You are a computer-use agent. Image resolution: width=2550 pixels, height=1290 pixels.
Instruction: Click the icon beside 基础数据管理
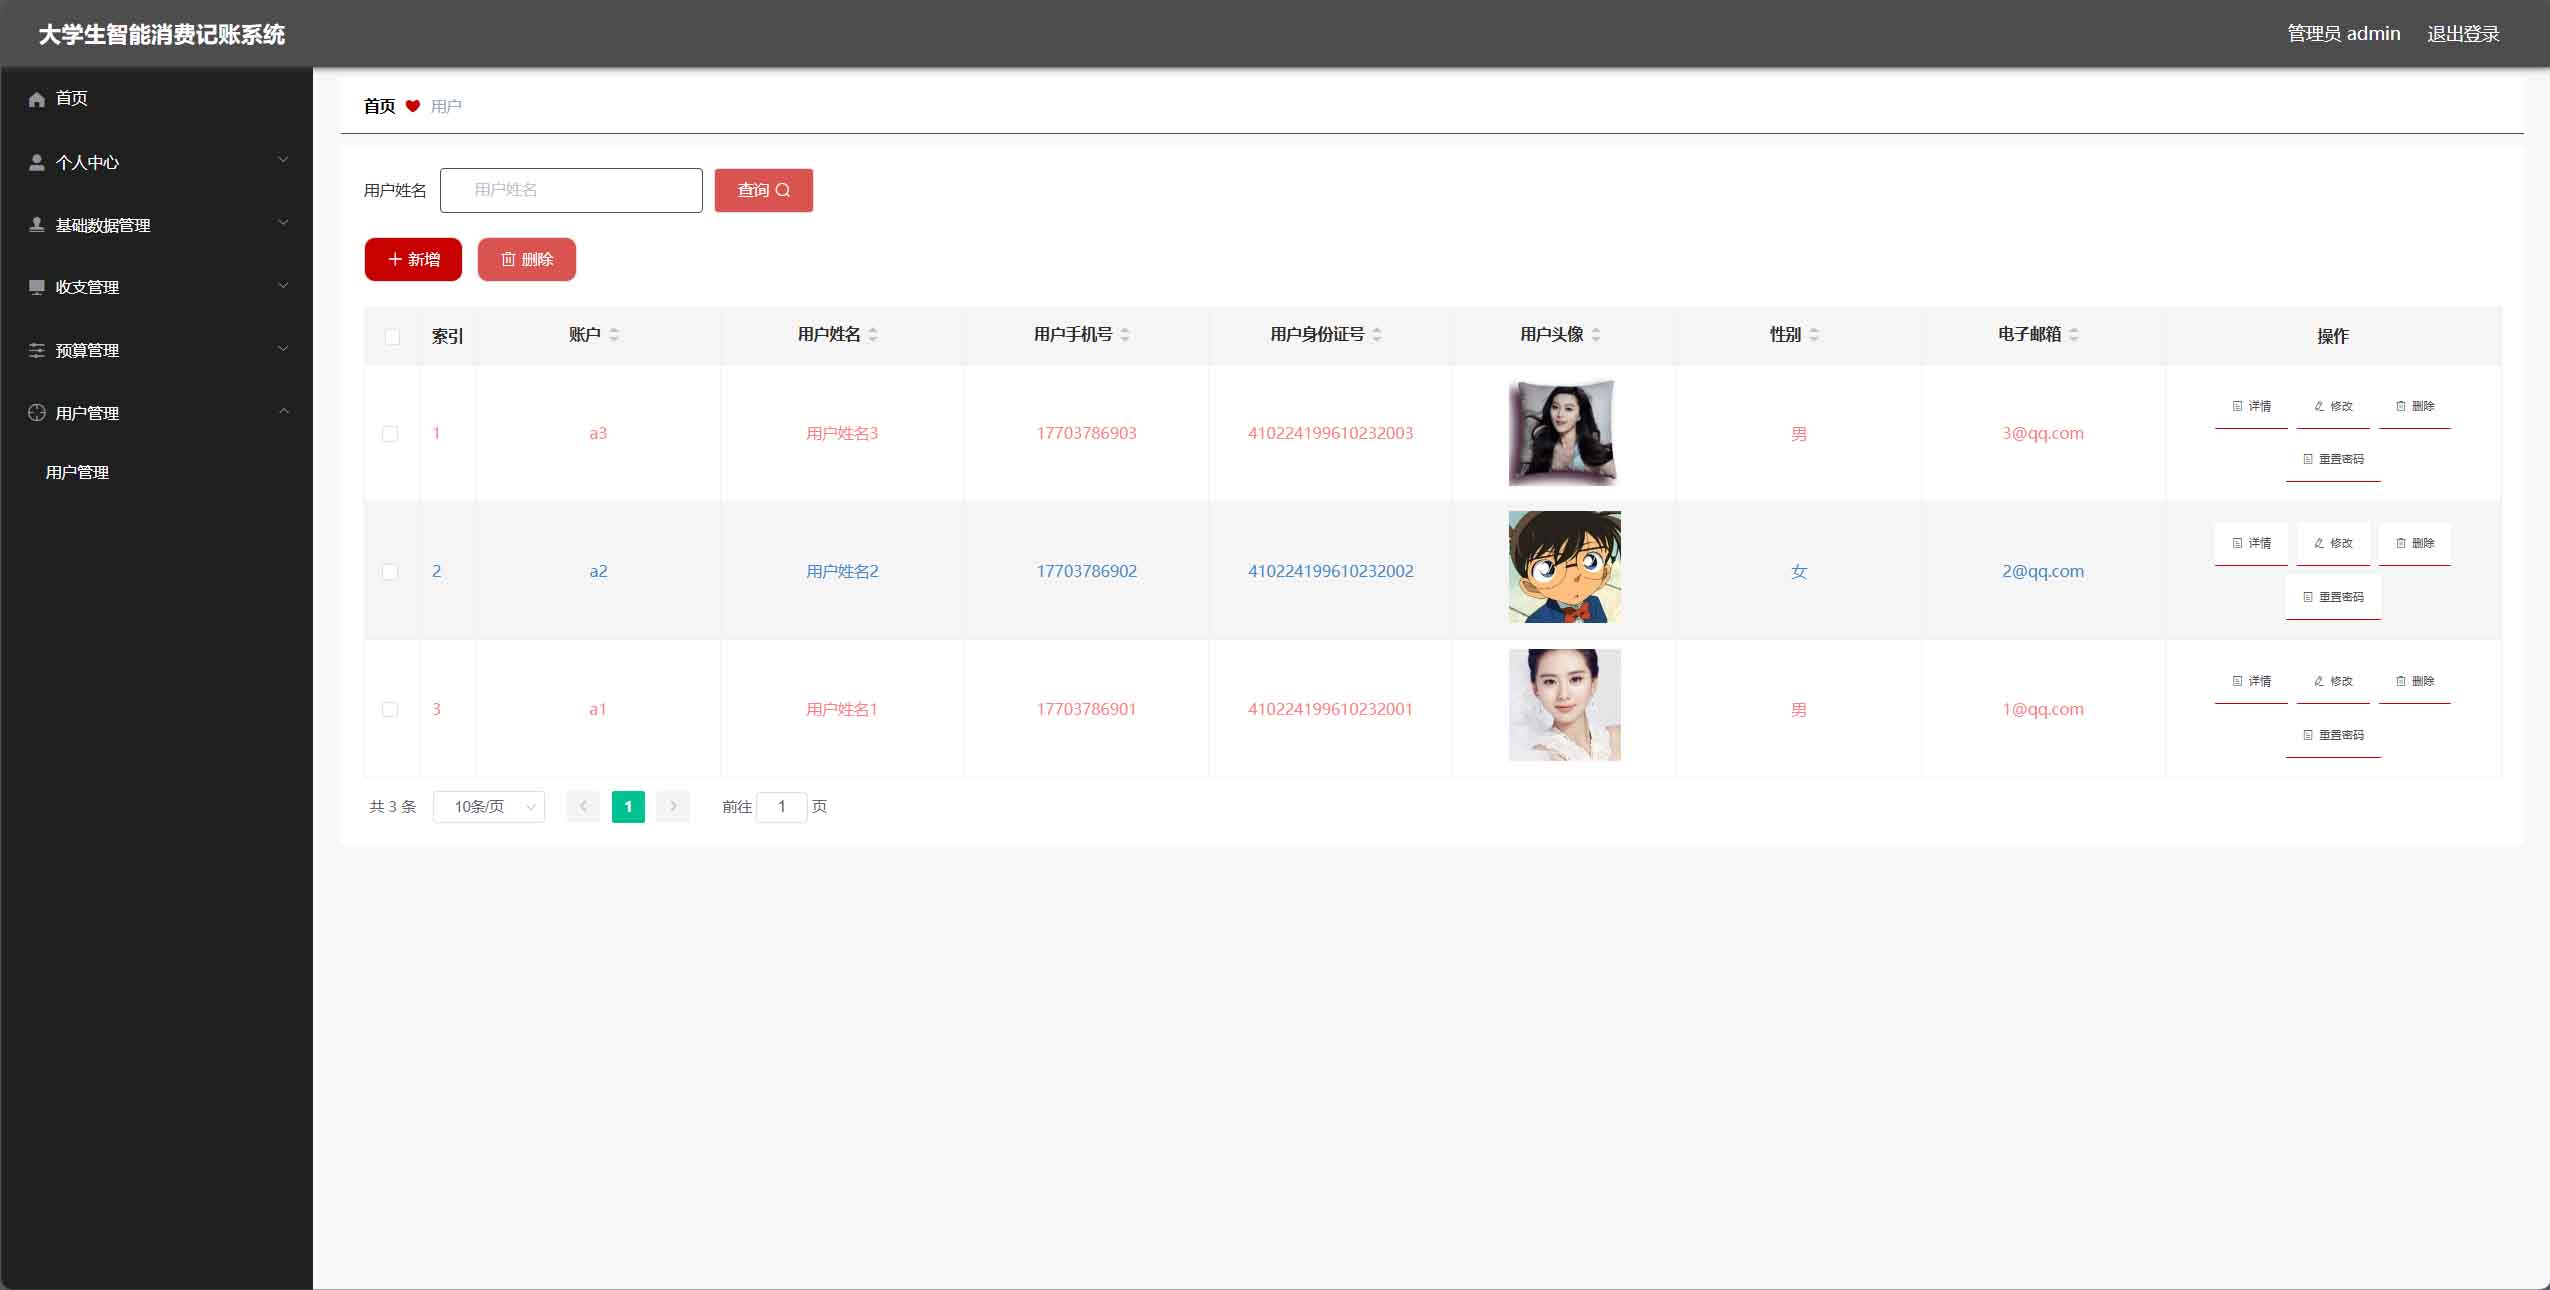37,225
